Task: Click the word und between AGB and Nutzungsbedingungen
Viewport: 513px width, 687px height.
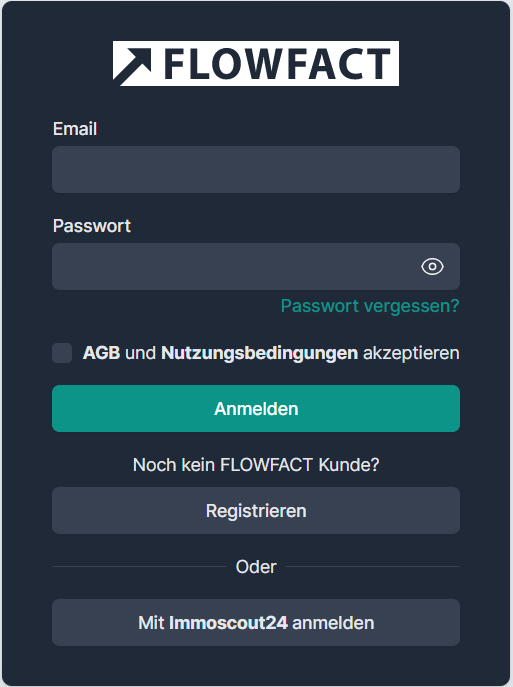Action: coord(141,353)
